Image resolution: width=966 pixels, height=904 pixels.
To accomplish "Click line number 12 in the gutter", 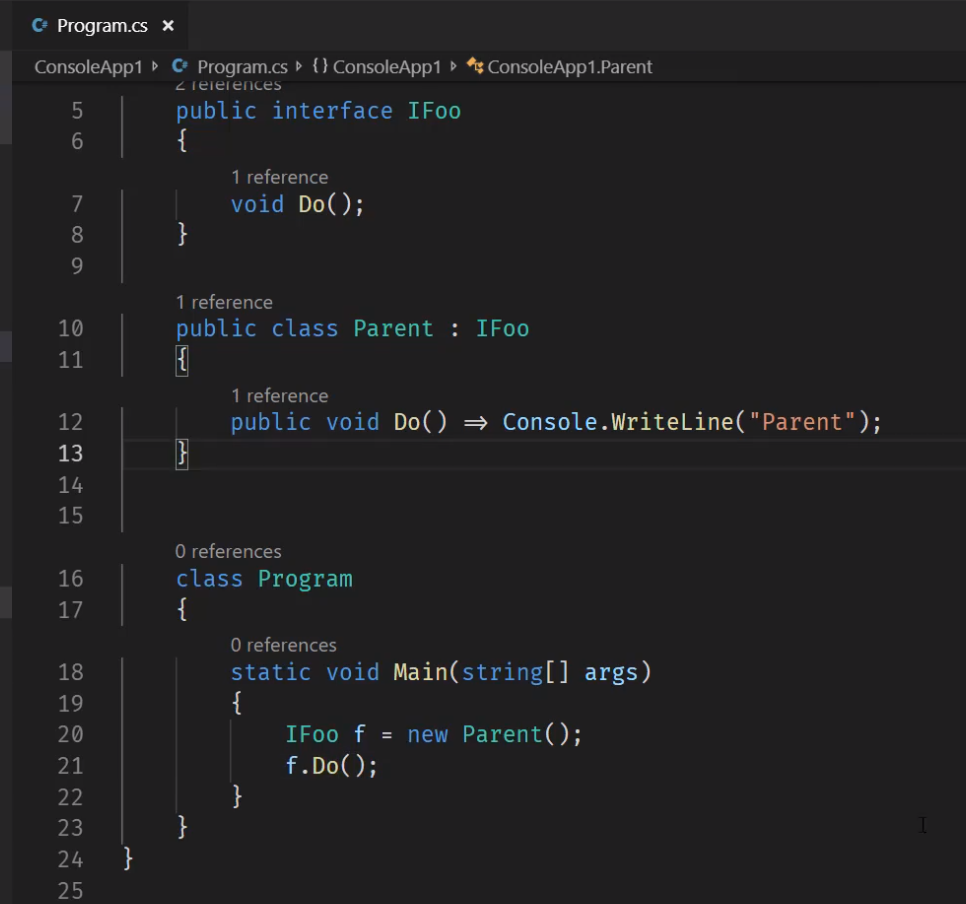I will (x=71, y=422).
